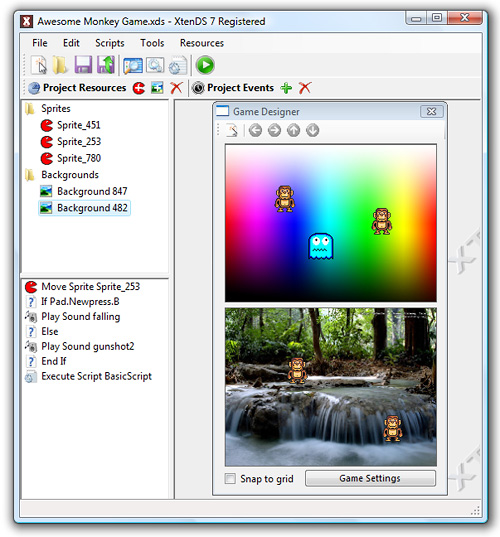The image size is (500, 537).
Task: Delete resource with the red X beside Project Resources
Action: coord(176,88)
